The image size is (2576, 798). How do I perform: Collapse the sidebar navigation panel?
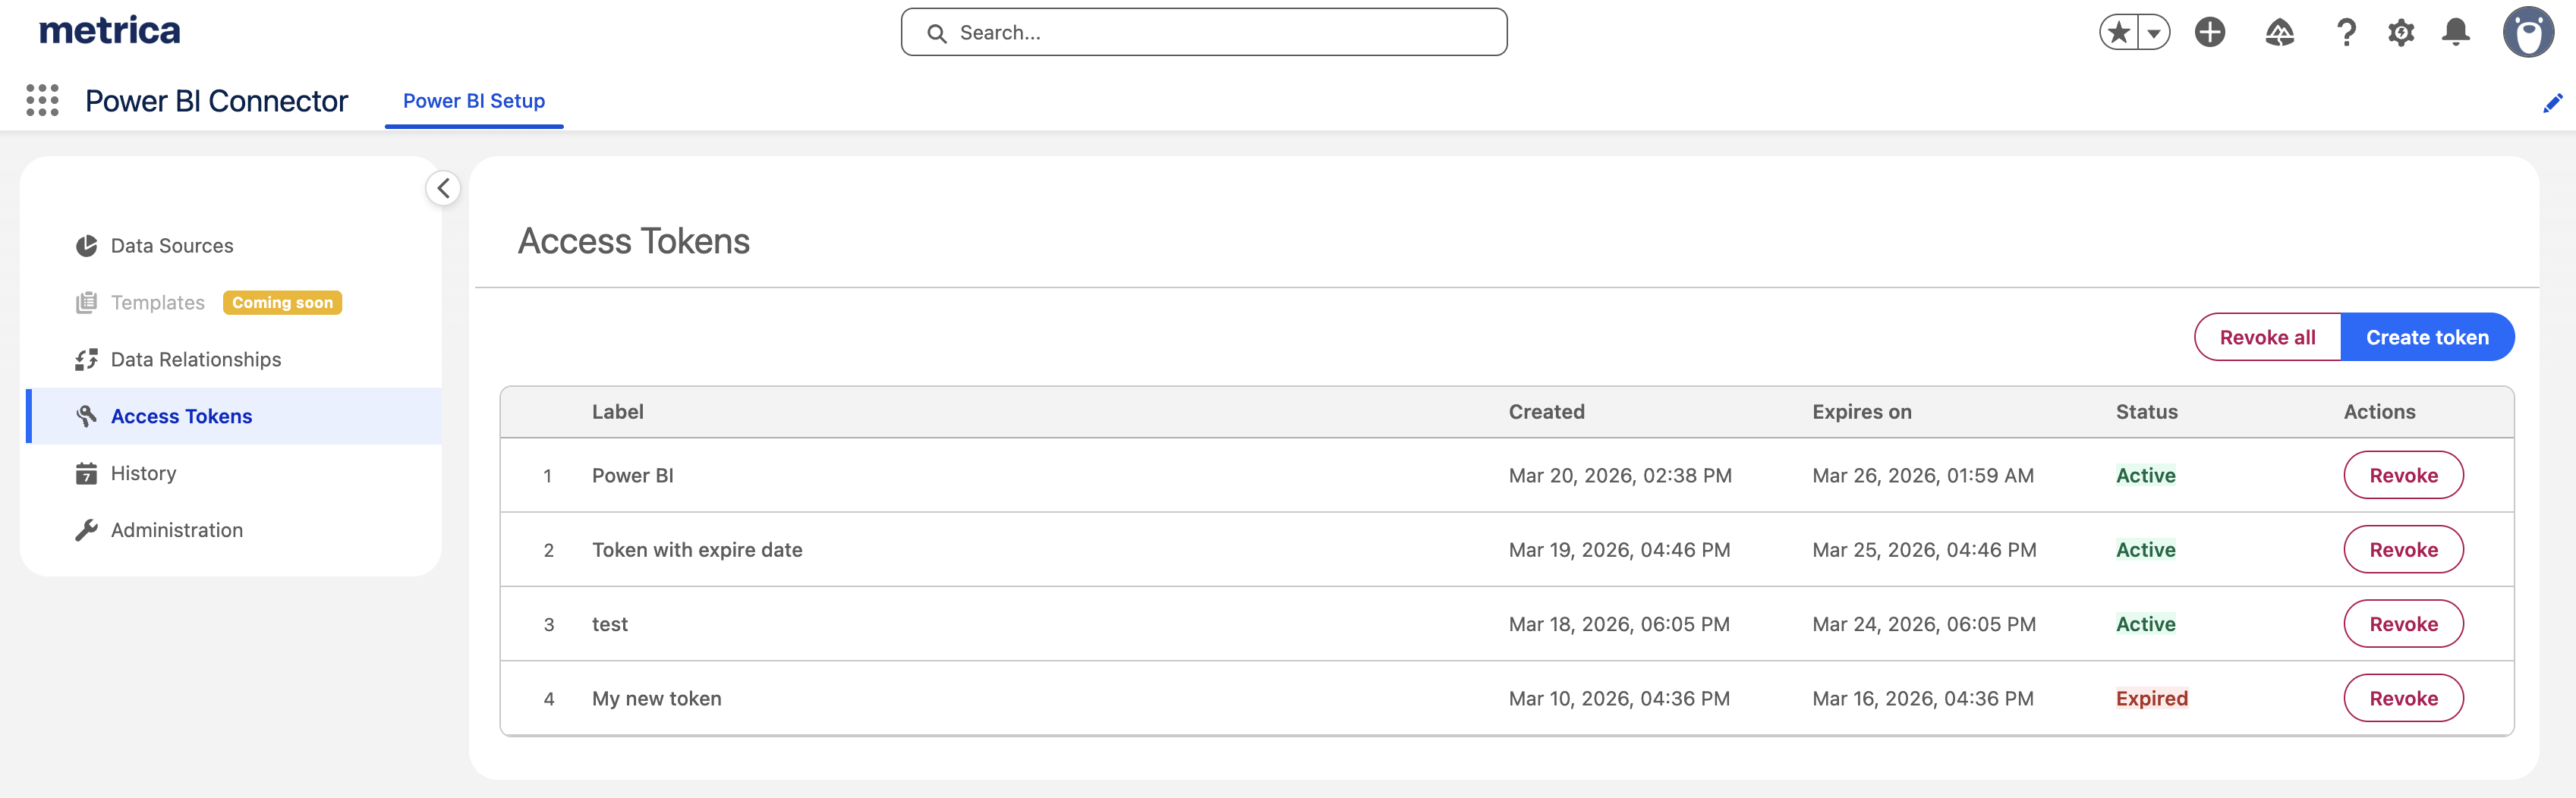(x=443, y=188)
